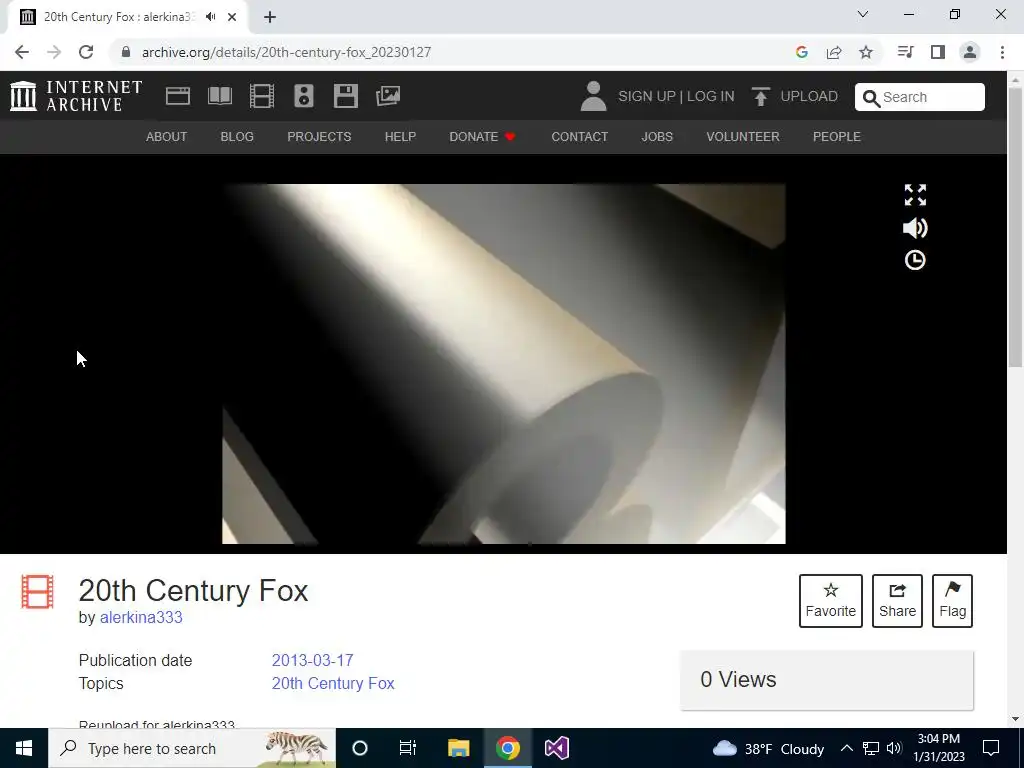Open the PROJECTS menu item
The height and width of the screenshot is (768, 1024).
[x=319, y=136]
